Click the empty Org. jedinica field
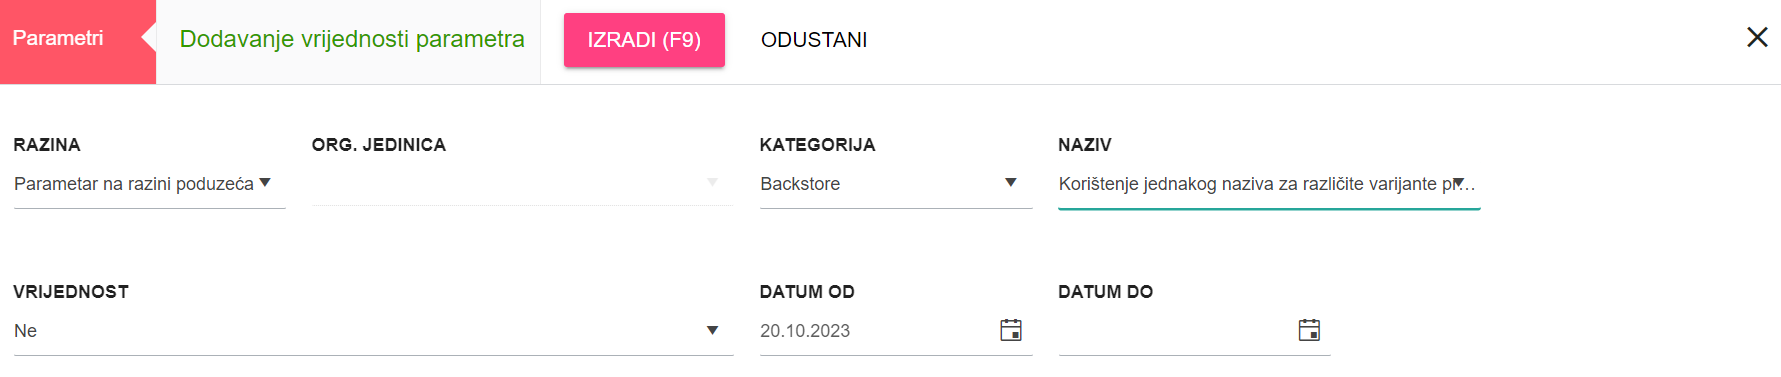Image resolution: width=1781 pixels, height=377 pixels. (522, 184)
